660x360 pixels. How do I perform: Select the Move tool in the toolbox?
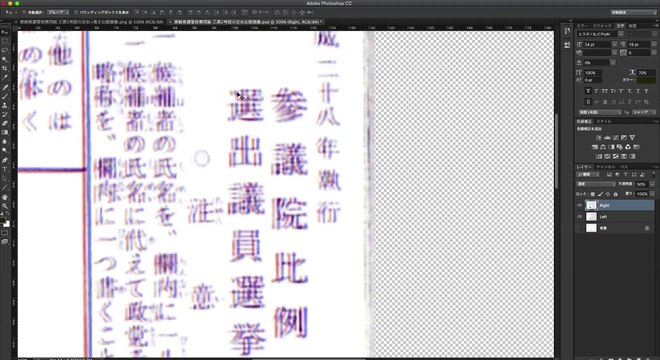coord(4,32)
